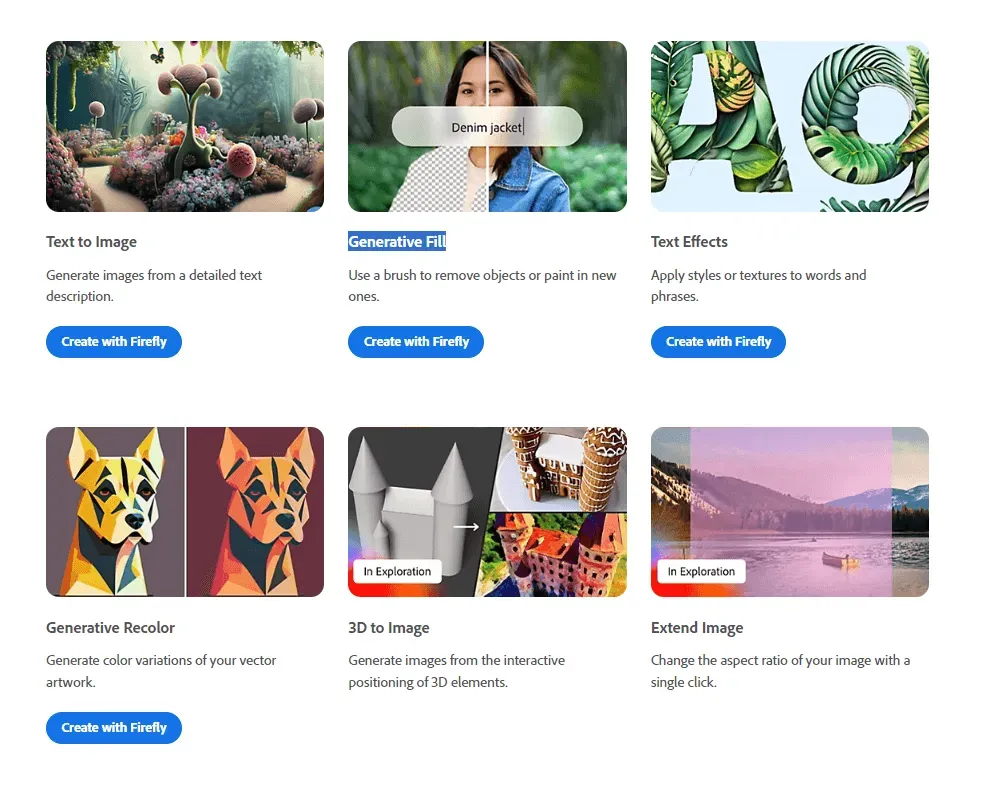
Task: Click the Text to Image heading
Action: 91,241
